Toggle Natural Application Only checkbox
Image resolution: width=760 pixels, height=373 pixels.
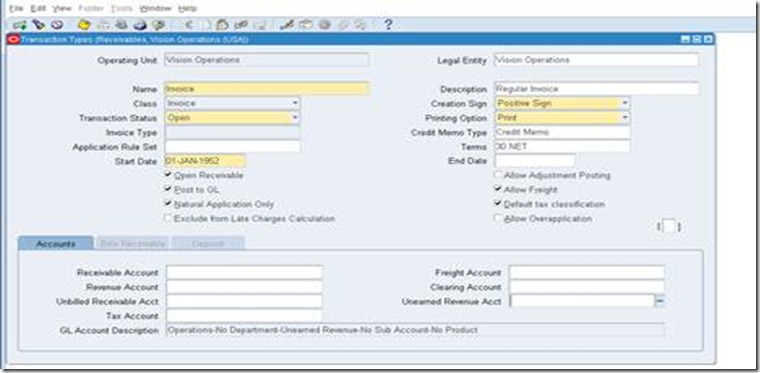(x=168, y=204)
